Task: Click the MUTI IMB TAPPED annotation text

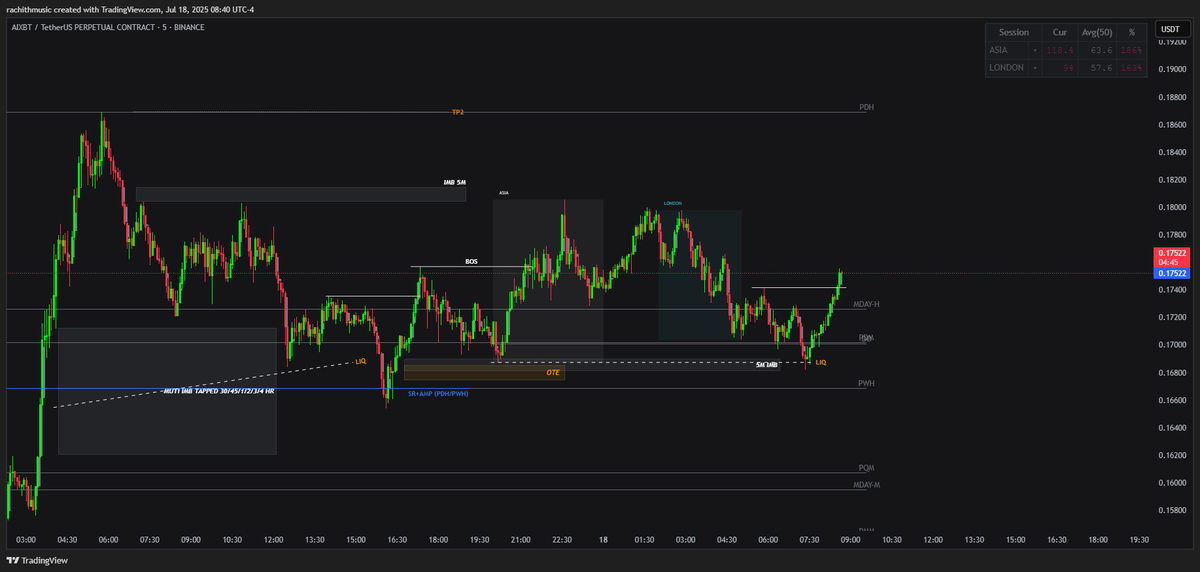Action: [x=219, y=391]
